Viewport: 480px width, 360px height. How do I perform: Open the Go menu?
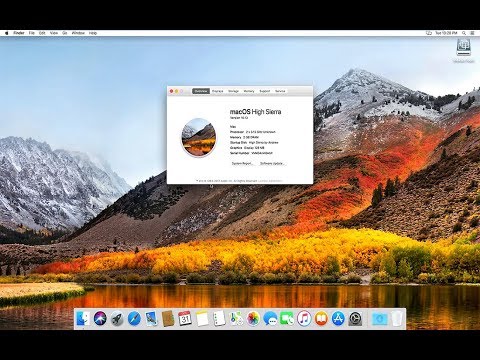[65, 33]
